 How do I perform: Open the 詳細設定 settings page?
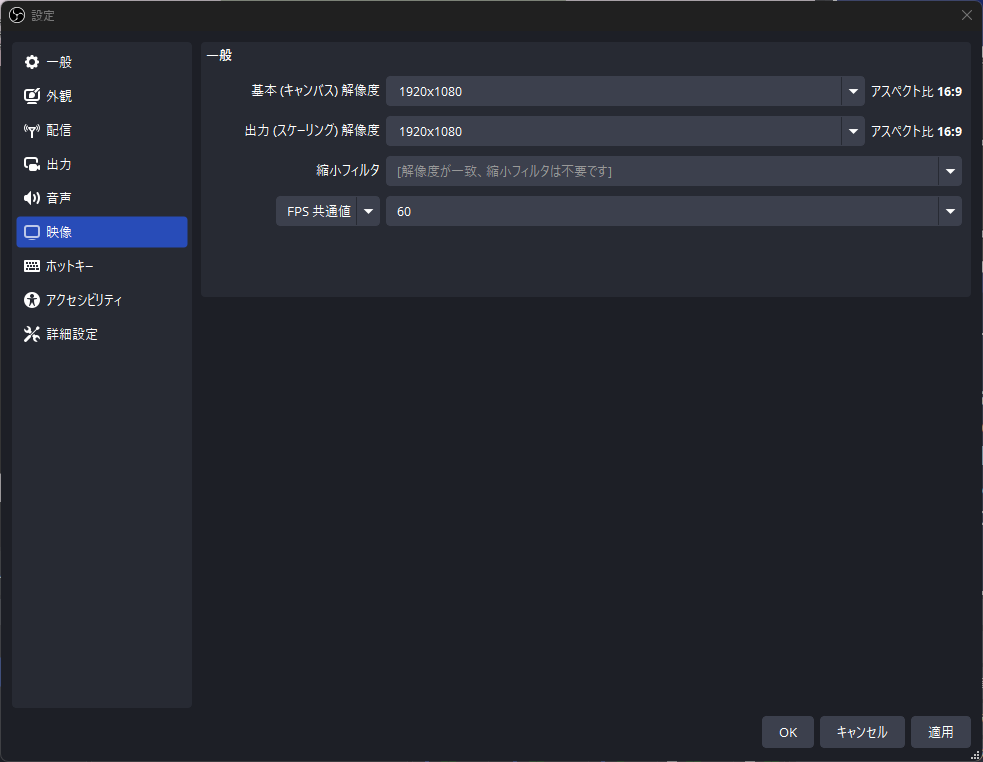pyautogui.click(x=102, y=334)
